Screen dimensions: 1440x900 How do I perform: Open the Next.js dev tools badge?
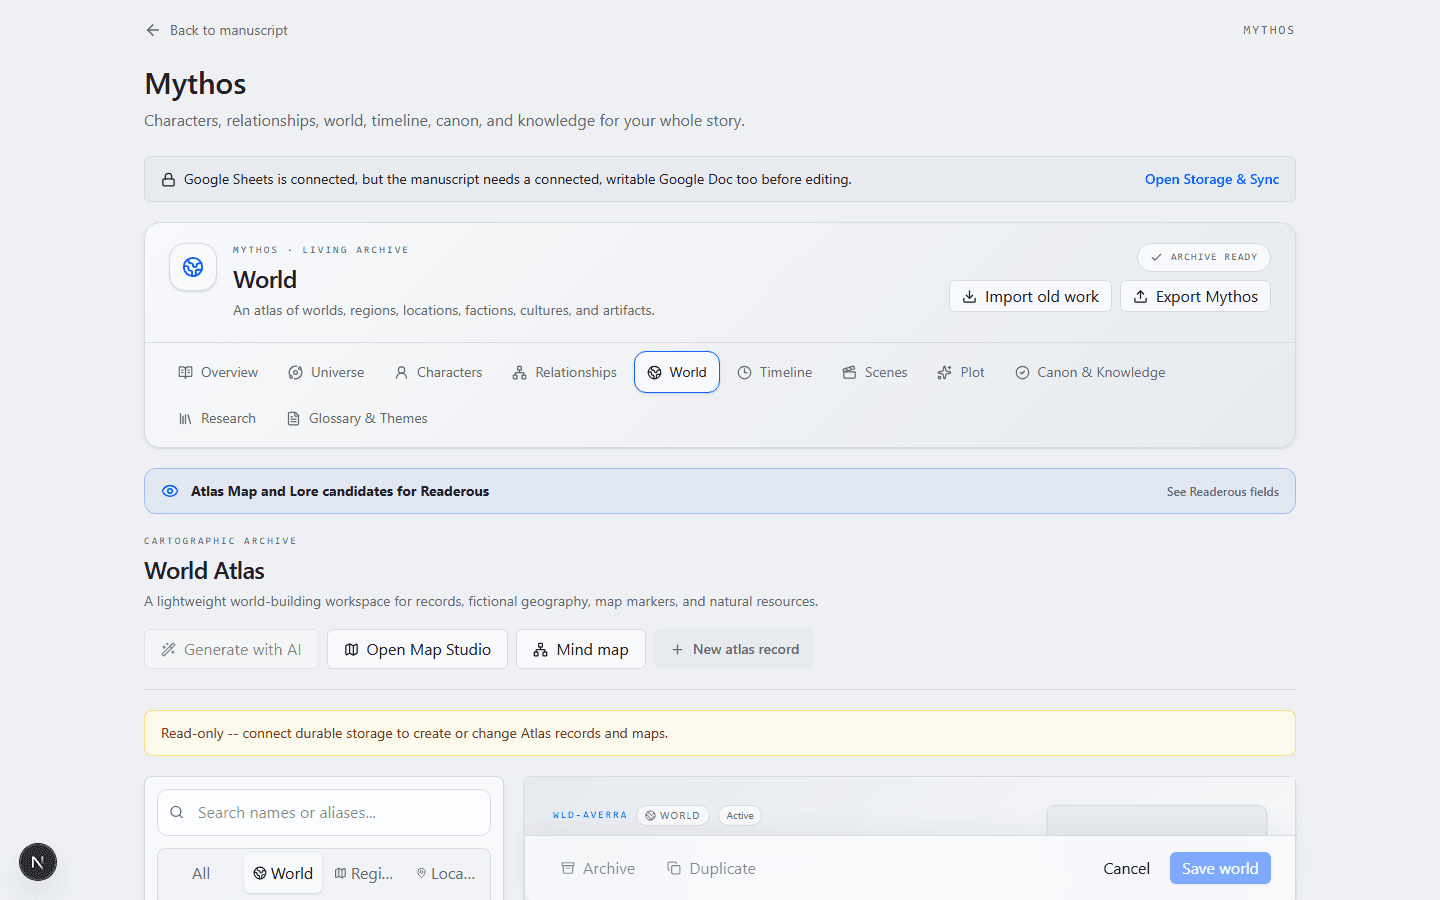(x=38, y=862)
